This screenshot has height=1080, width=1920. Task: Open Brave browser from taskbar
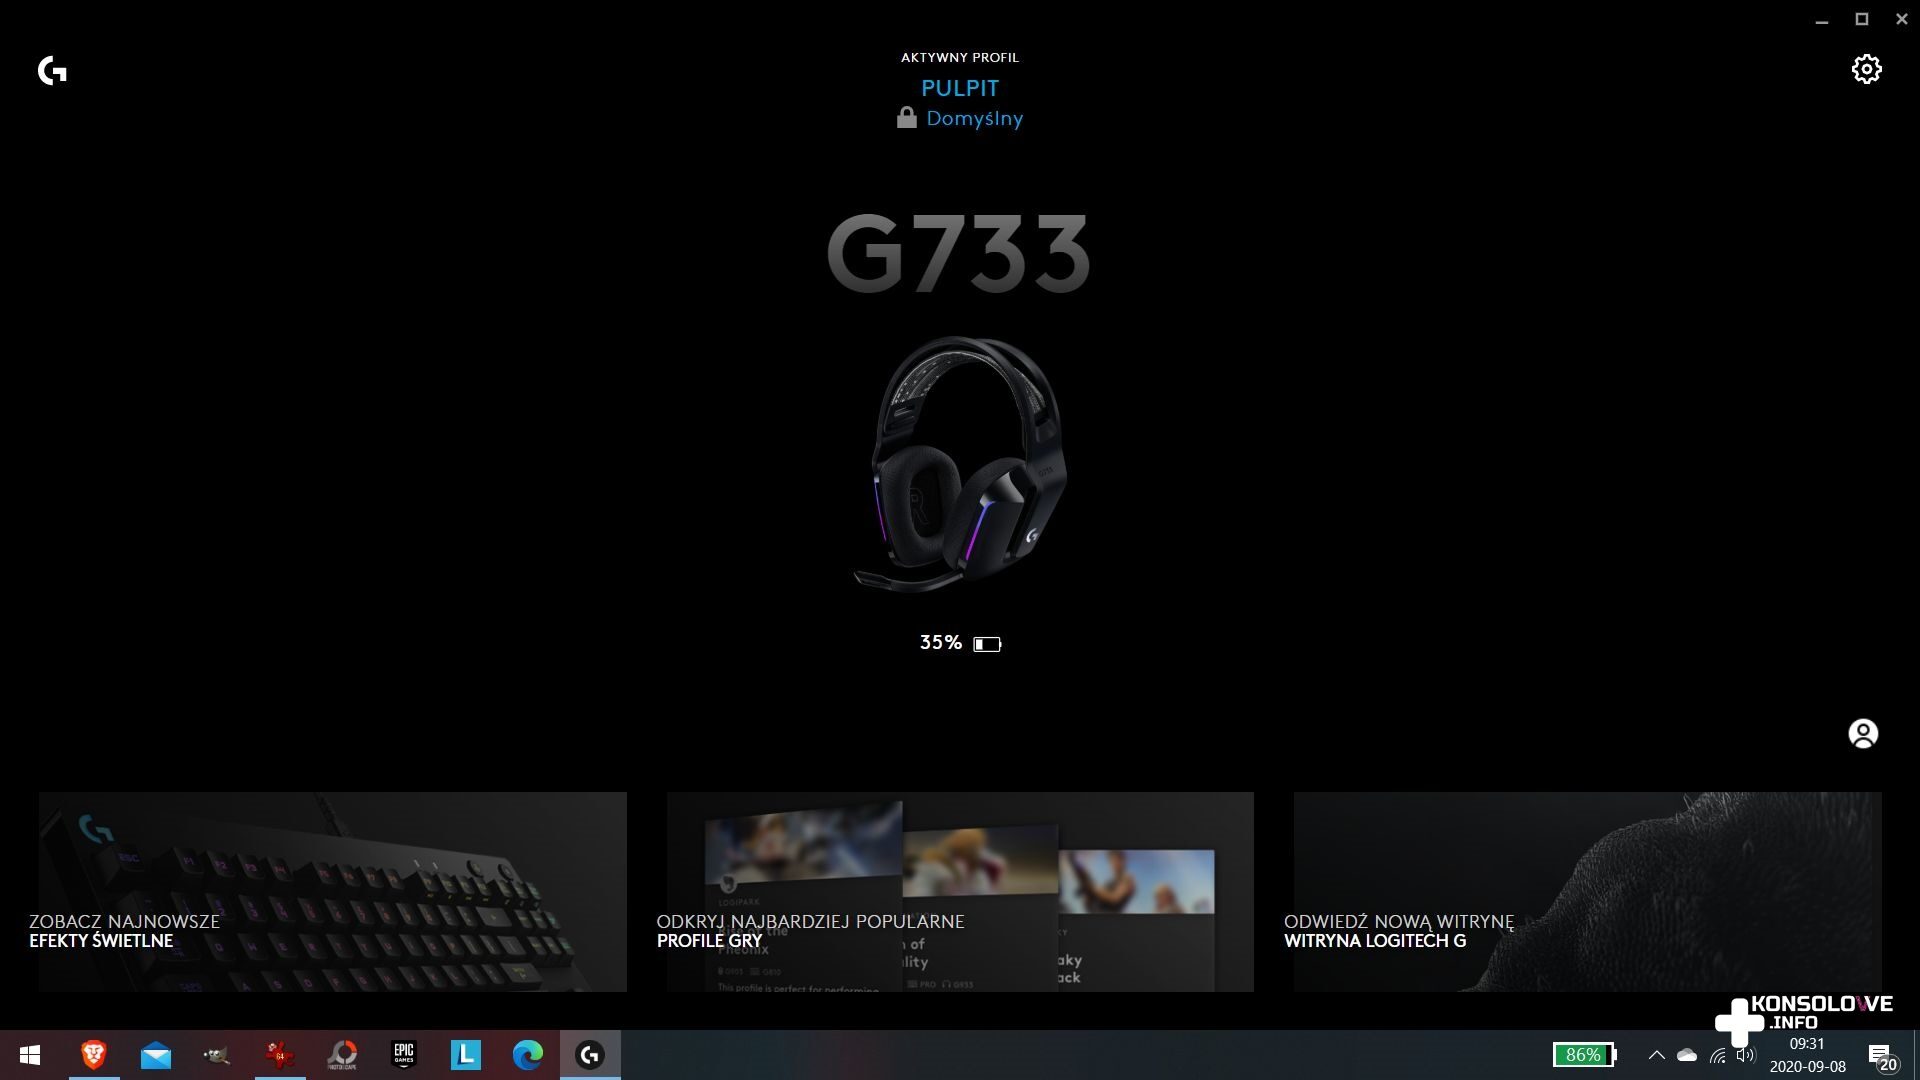coord(94,1054)
